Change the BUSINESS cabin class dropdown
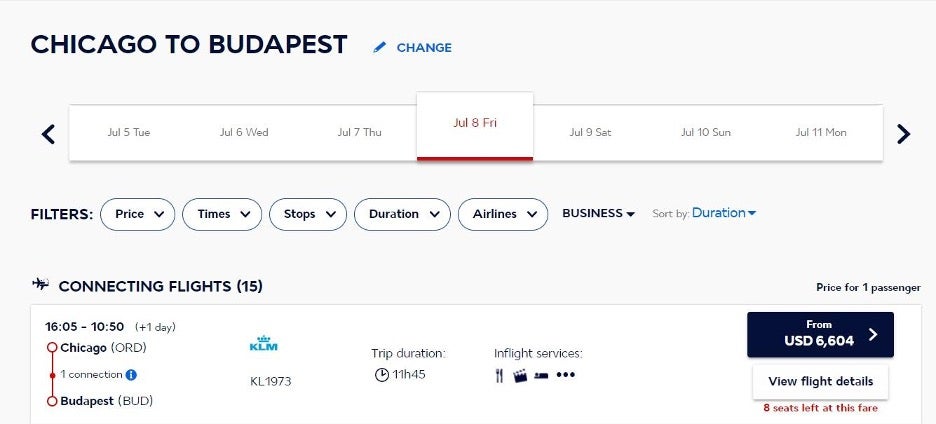 coord(598,214)
